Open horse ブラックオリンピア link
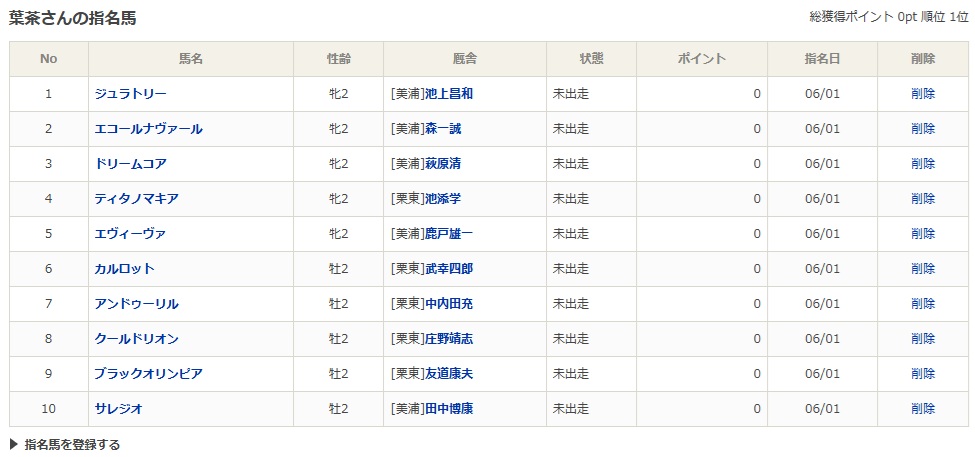The image size is (975, 457). click(x=149, y=374)
